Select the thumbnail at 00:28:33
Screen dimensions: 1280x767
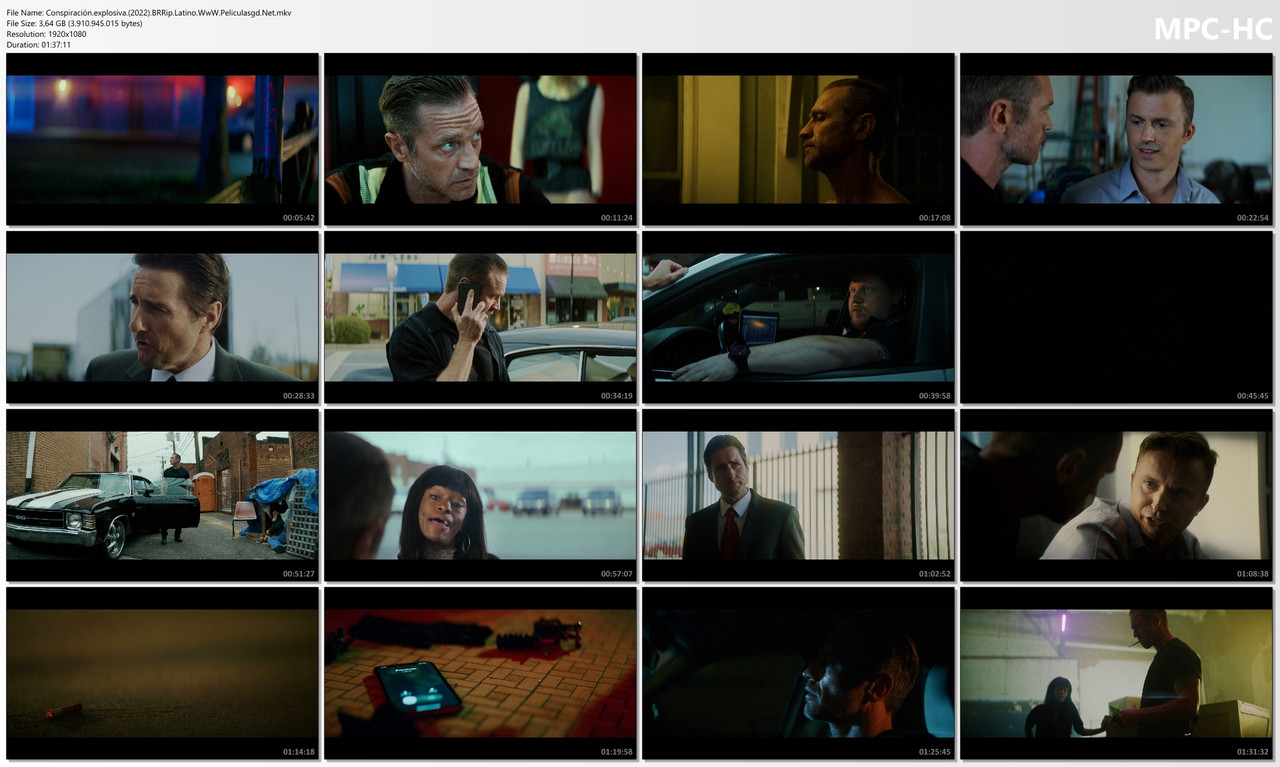click(162, 317)
